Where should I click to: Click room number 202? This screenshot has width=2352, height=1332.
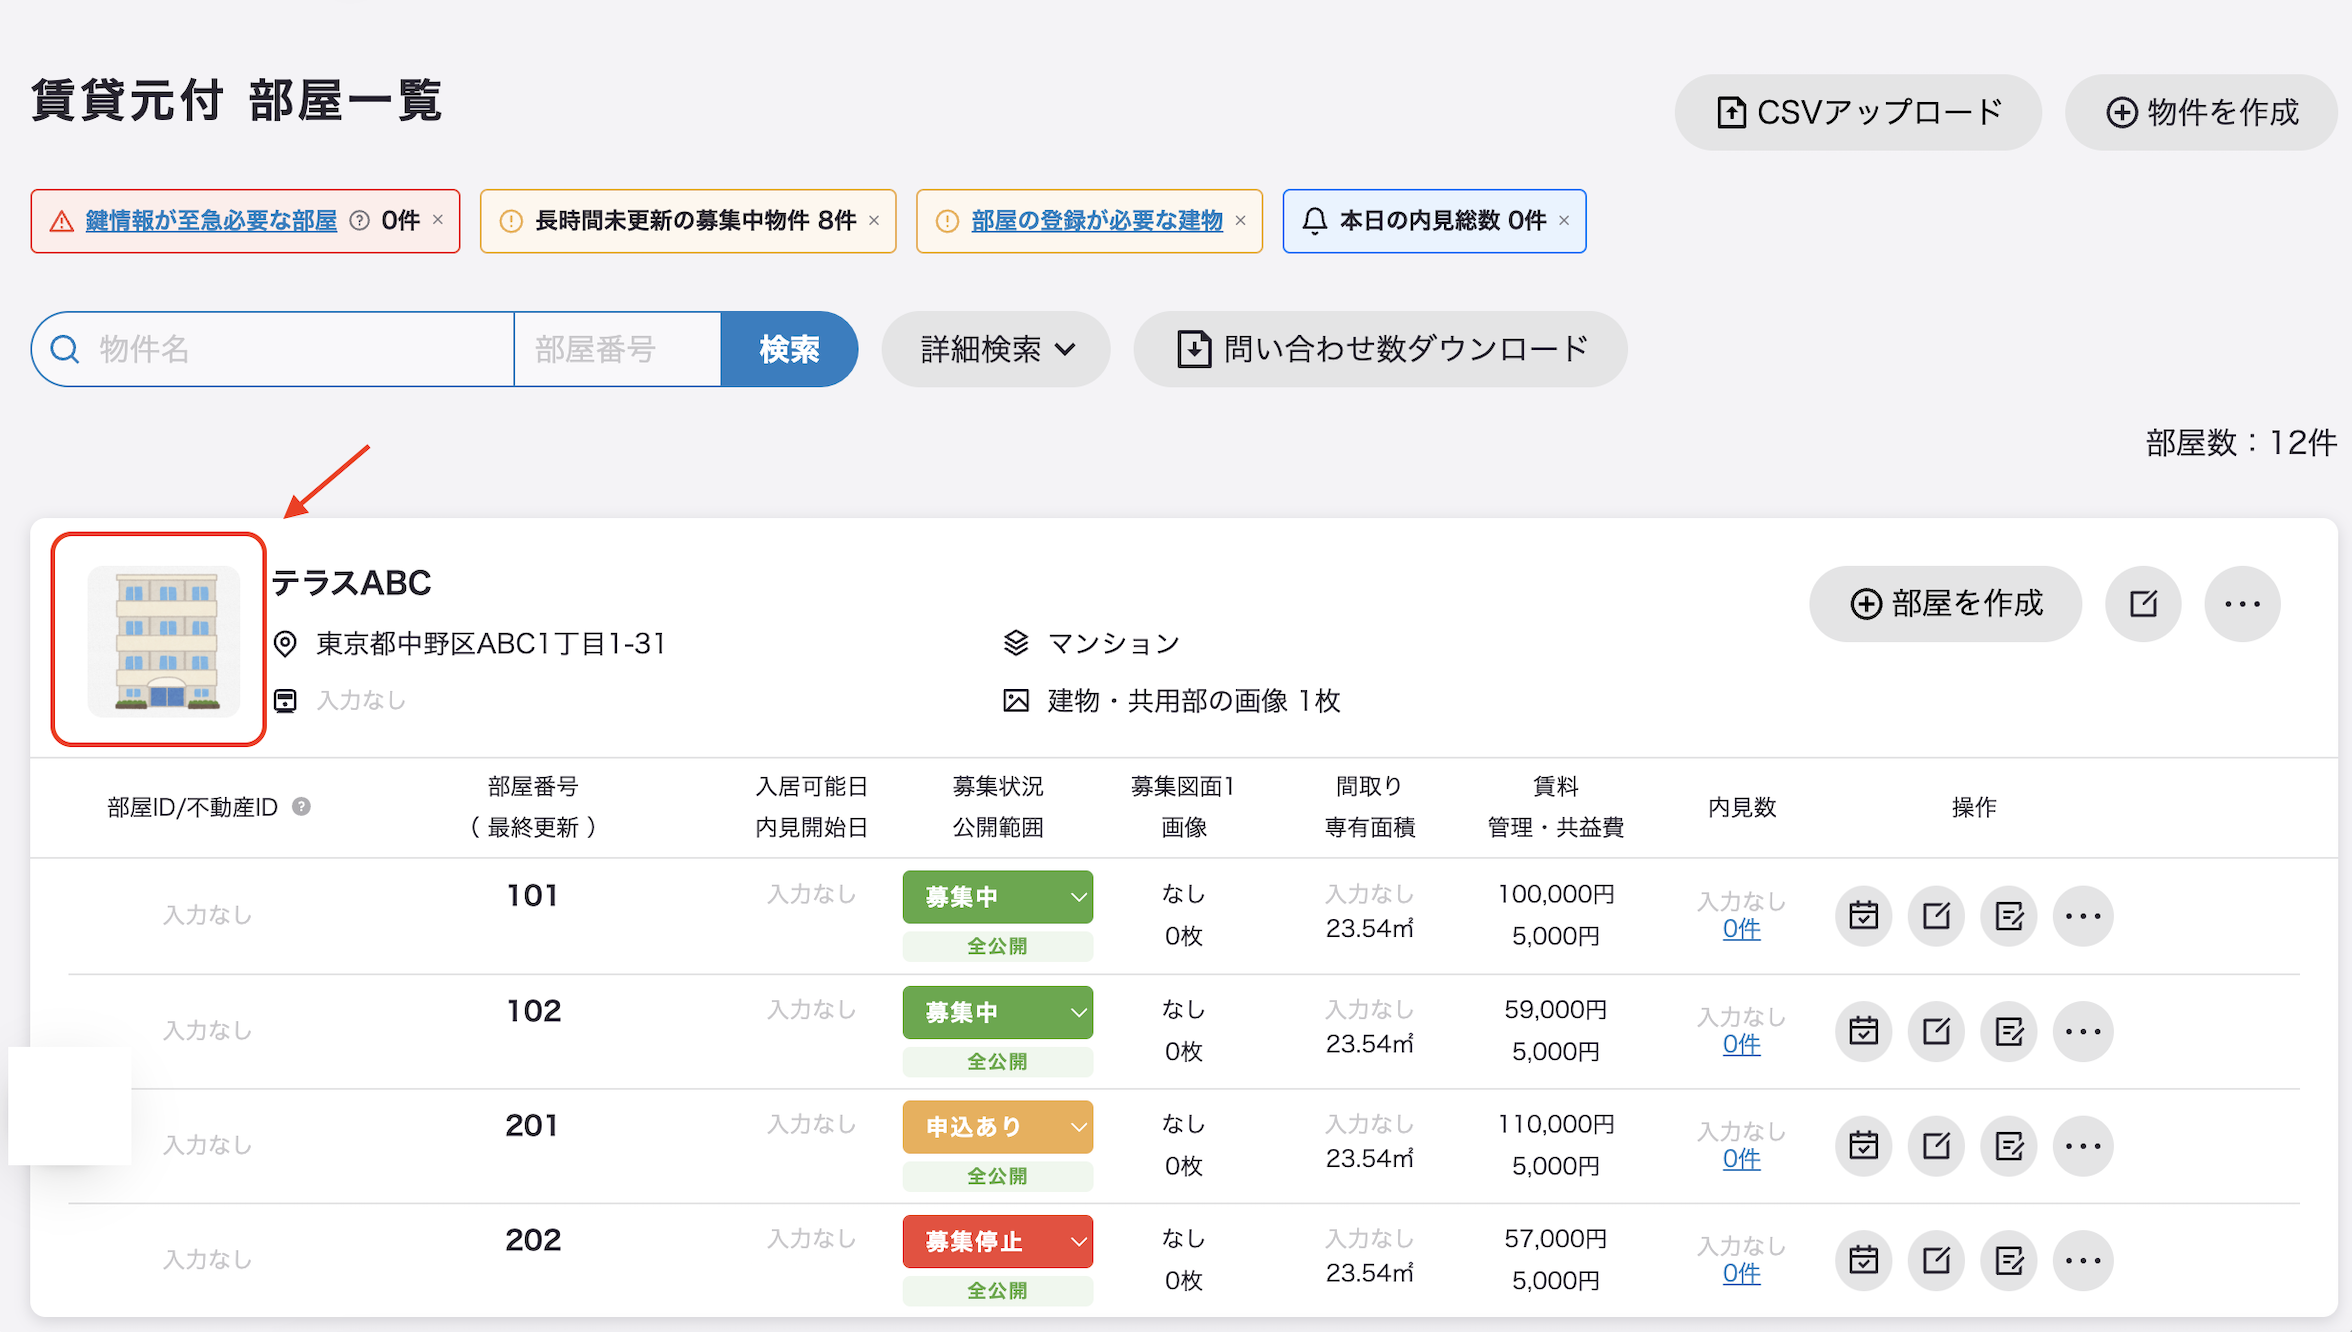[533, 1240]
